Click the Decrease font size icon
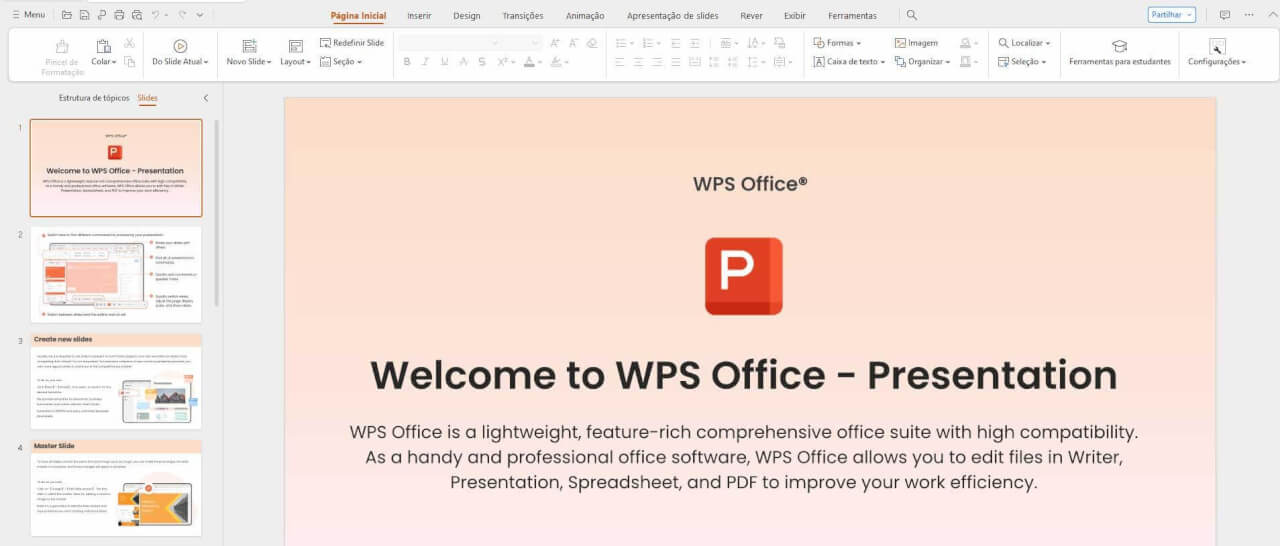This screenshot has height=546, width=1280. (573, 43)
